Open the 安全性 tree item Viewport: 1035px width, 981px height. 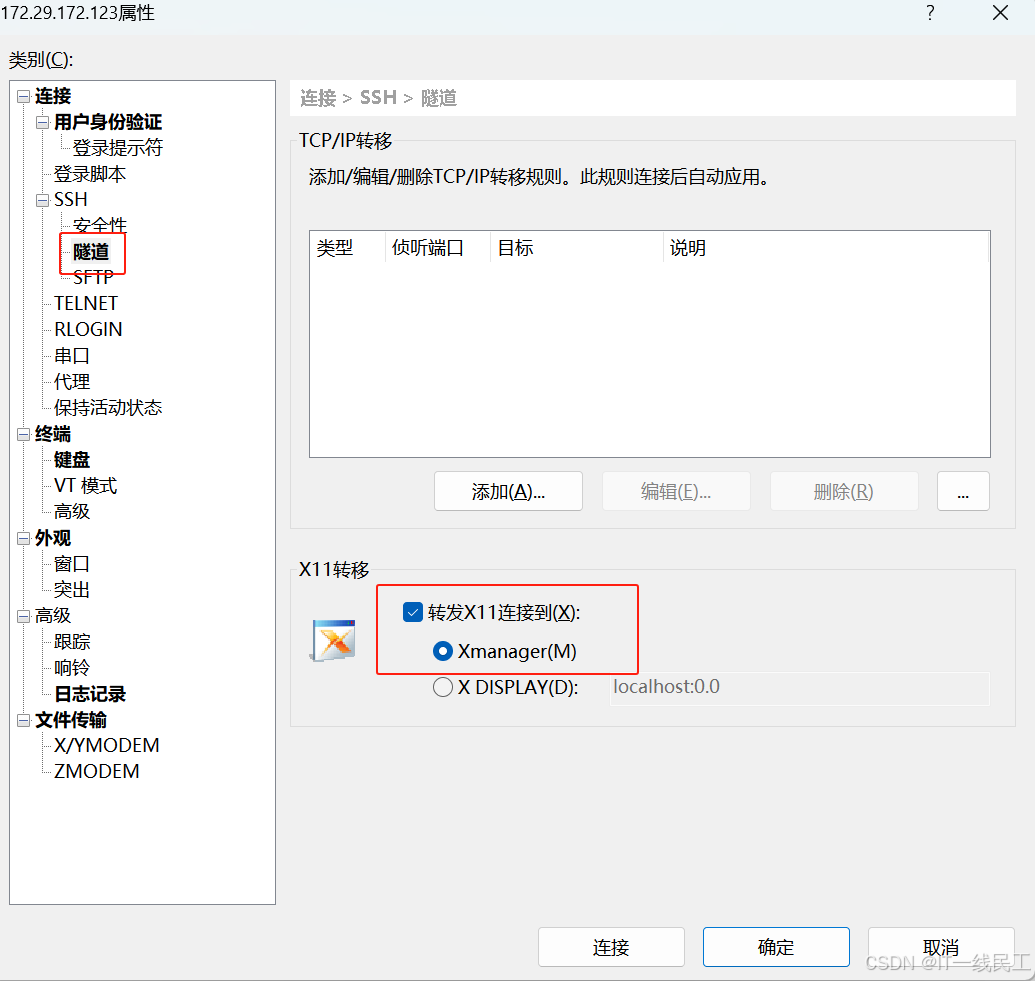pos(100,225)
